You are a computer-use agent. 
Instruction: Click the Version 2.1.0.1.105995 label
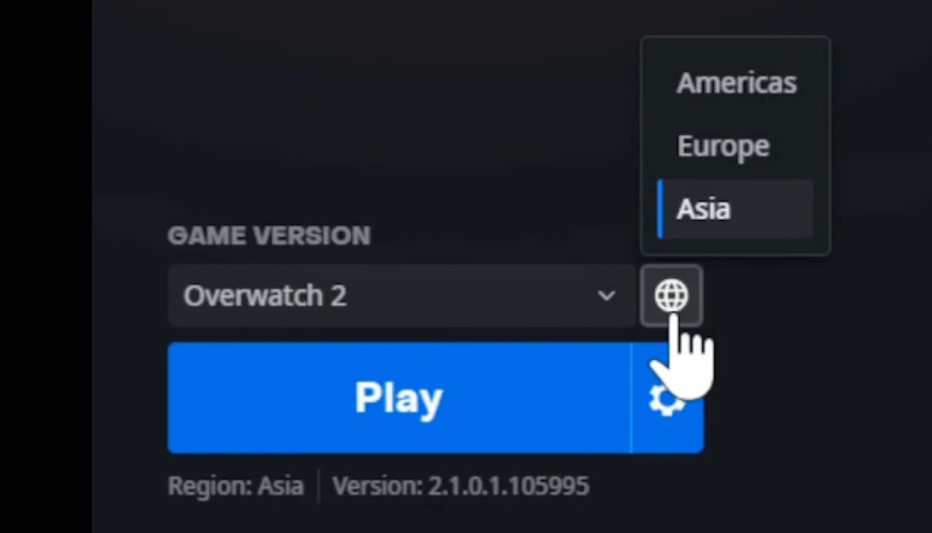tap(461, 486)
